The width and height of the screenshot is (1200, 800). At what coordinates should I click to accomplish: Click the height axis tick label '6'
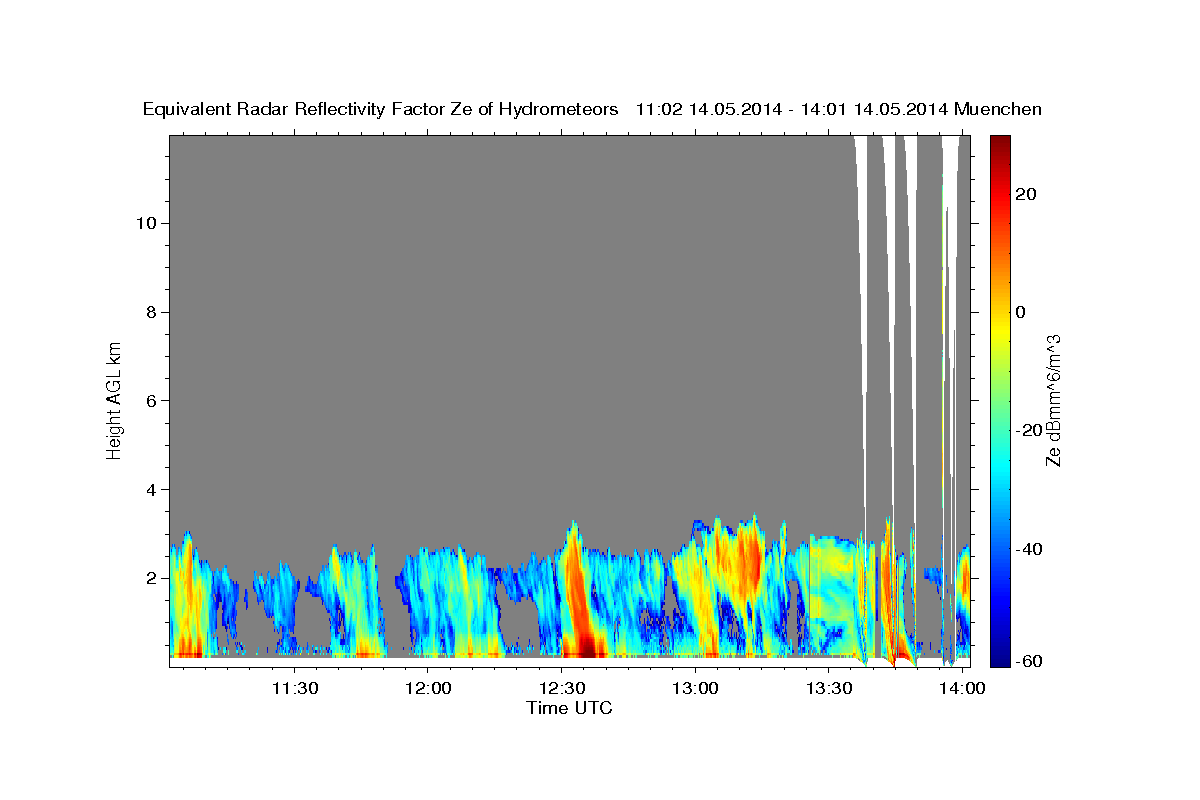[150, 401]
